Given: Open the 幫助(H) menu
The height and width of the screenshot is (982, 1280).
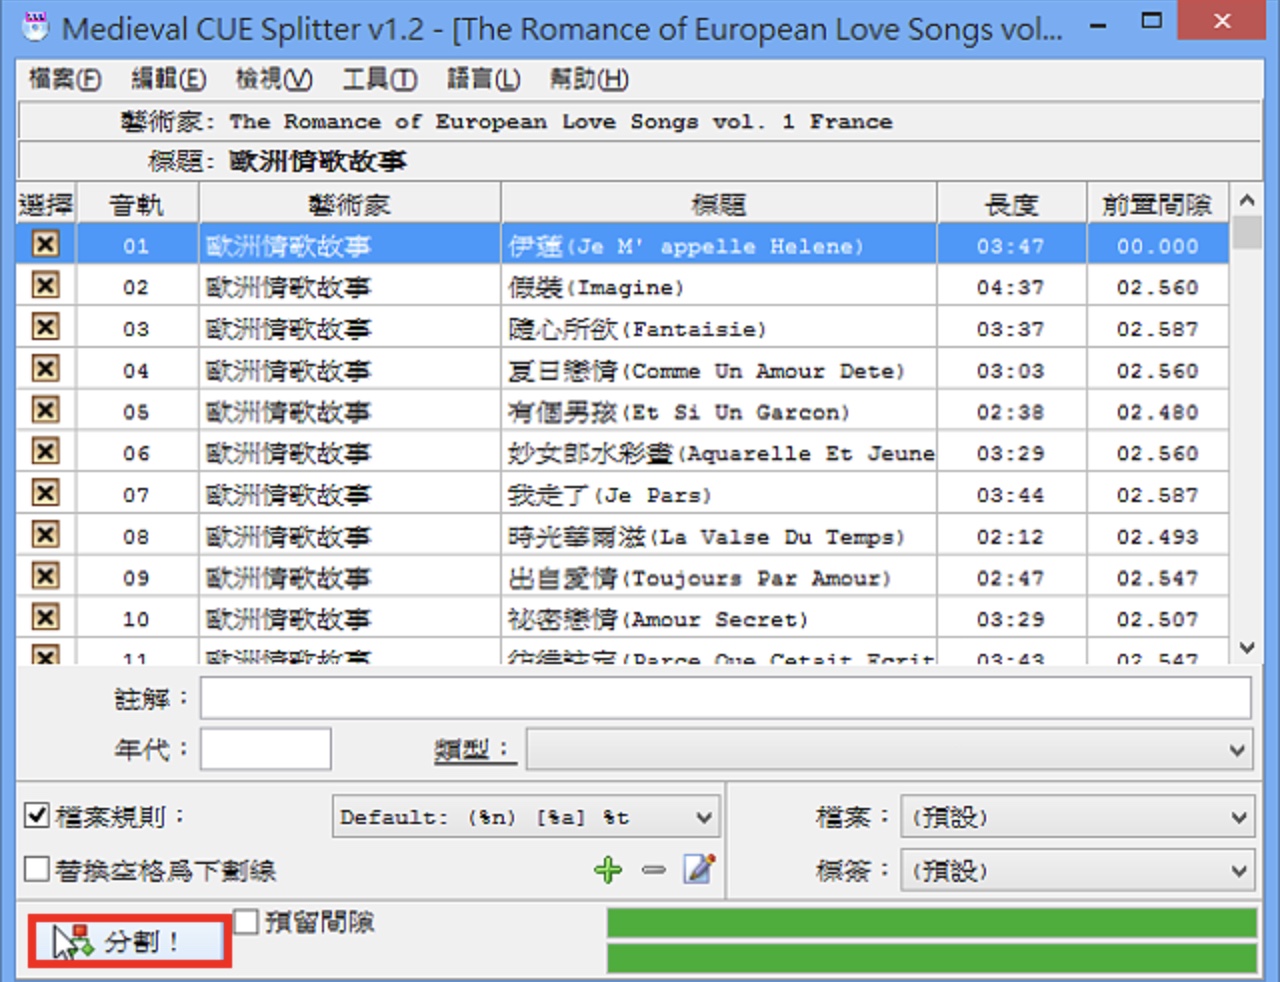Looking at the screenshot, I should (589, 79).
